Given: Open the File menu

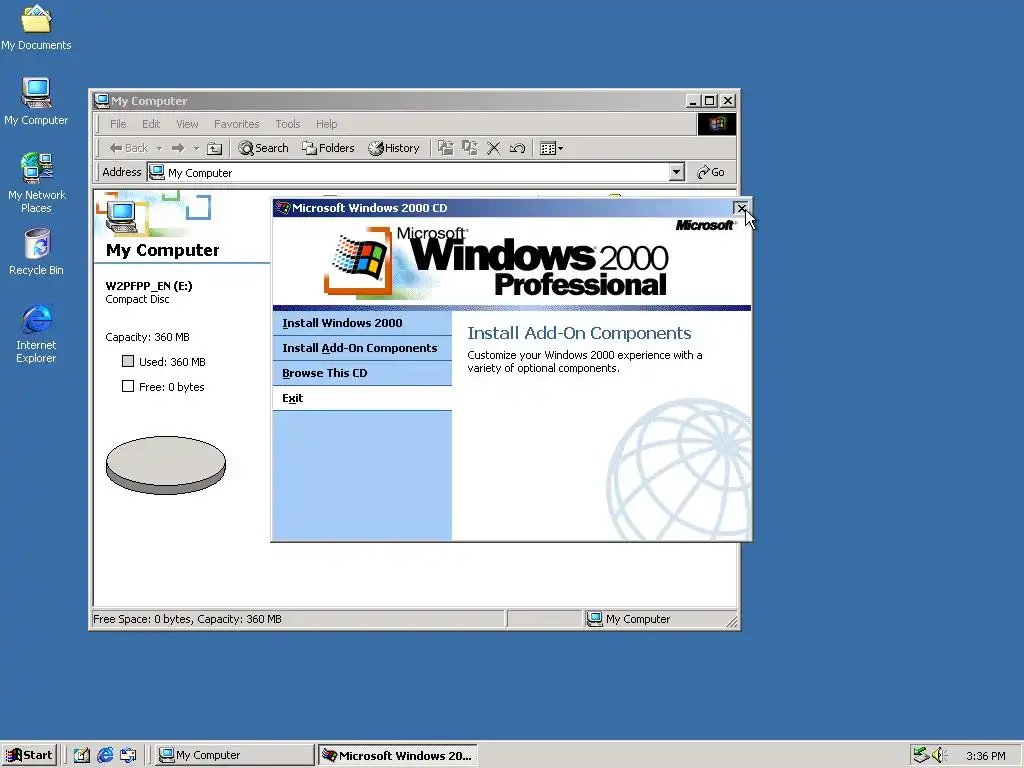Looking at the screenshot, I should (118, 124).
